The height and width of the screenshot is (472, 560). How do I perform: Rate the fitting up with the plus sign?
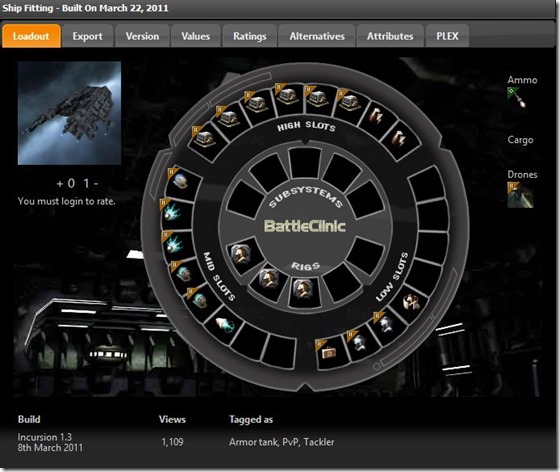coord(59,184)
